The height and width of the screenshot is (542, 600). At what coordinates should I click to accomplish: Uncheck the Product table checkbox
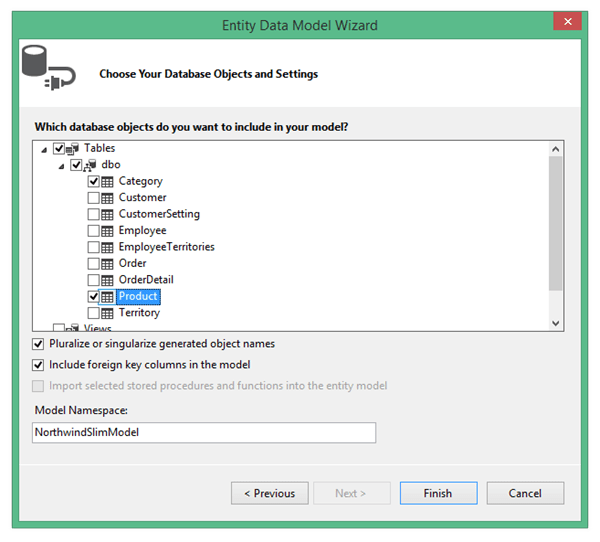click(x=94, y=297)
